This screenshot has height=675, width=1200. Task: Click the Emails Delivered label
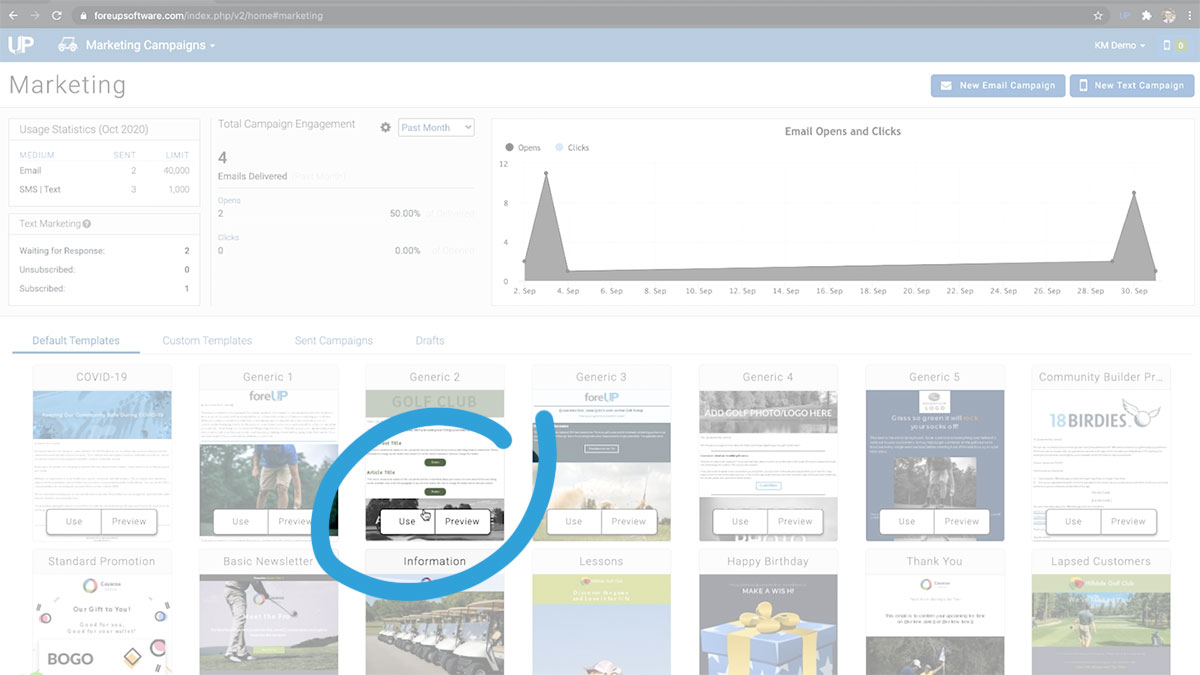[253, 176]
